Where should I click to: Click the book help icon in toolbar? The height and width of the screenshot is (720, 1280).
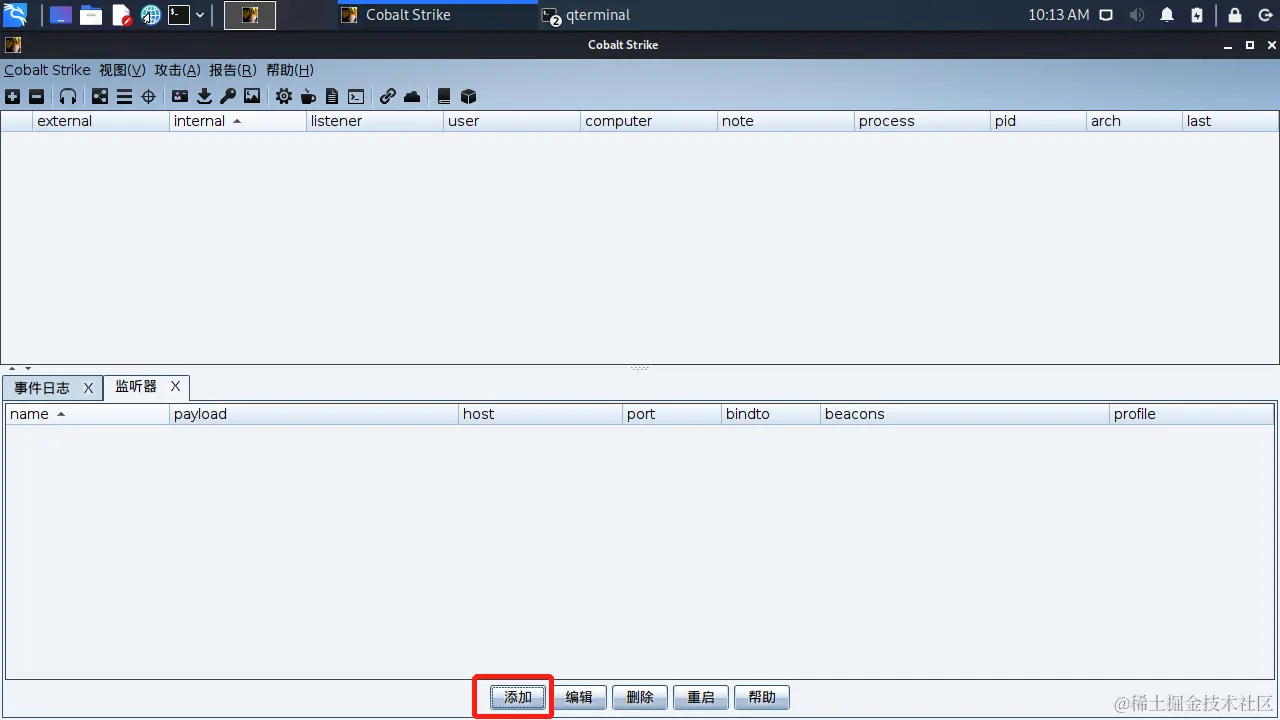tap(444, 97)
